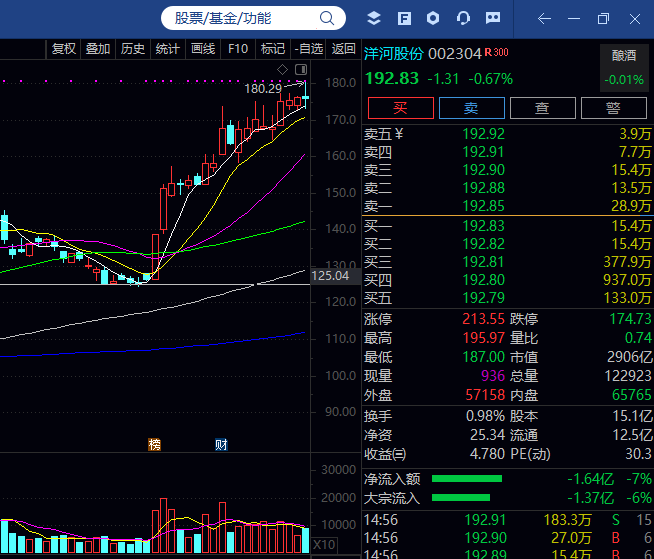
Task: Select the 画线 drawing tool
Action: point(203,49)
